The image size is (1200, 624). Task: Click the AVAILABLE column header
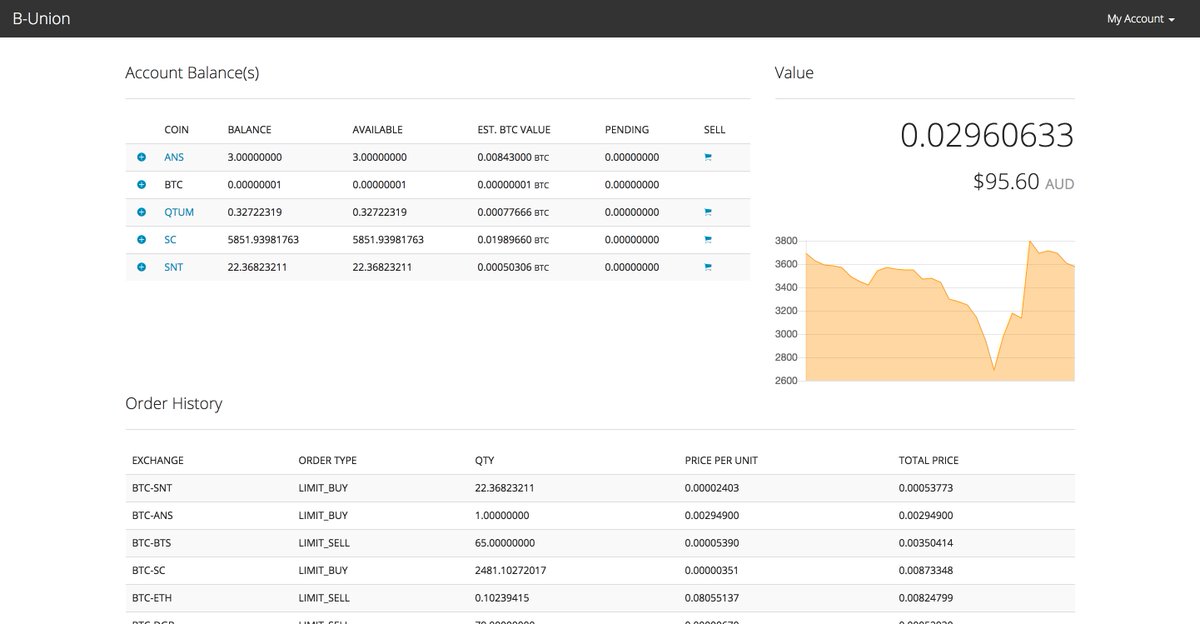378,130
